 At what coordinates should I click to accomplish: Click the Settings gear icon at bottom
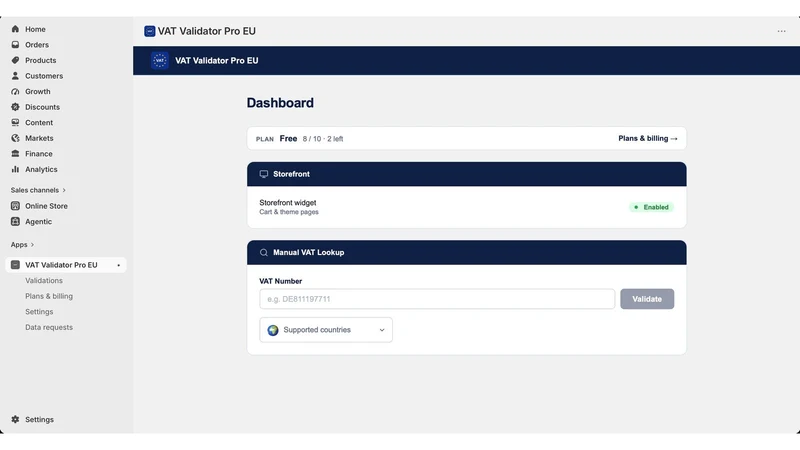(15, 419)
